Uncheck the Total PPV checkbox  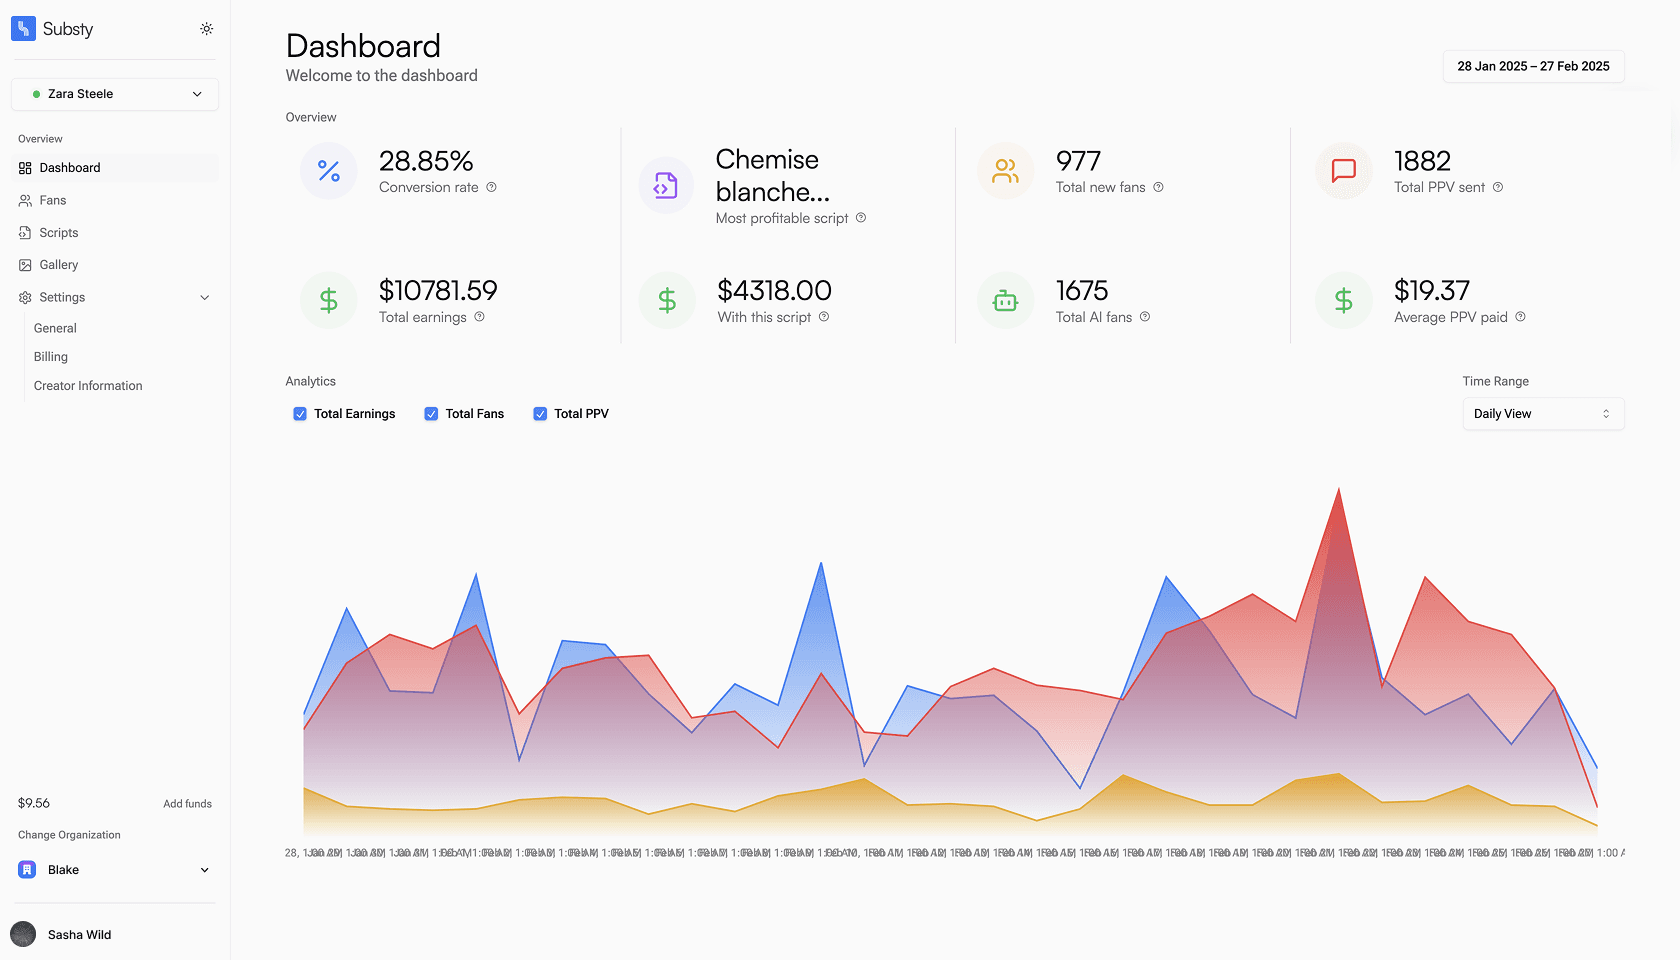pyautogui.click(x=540, y=414)
